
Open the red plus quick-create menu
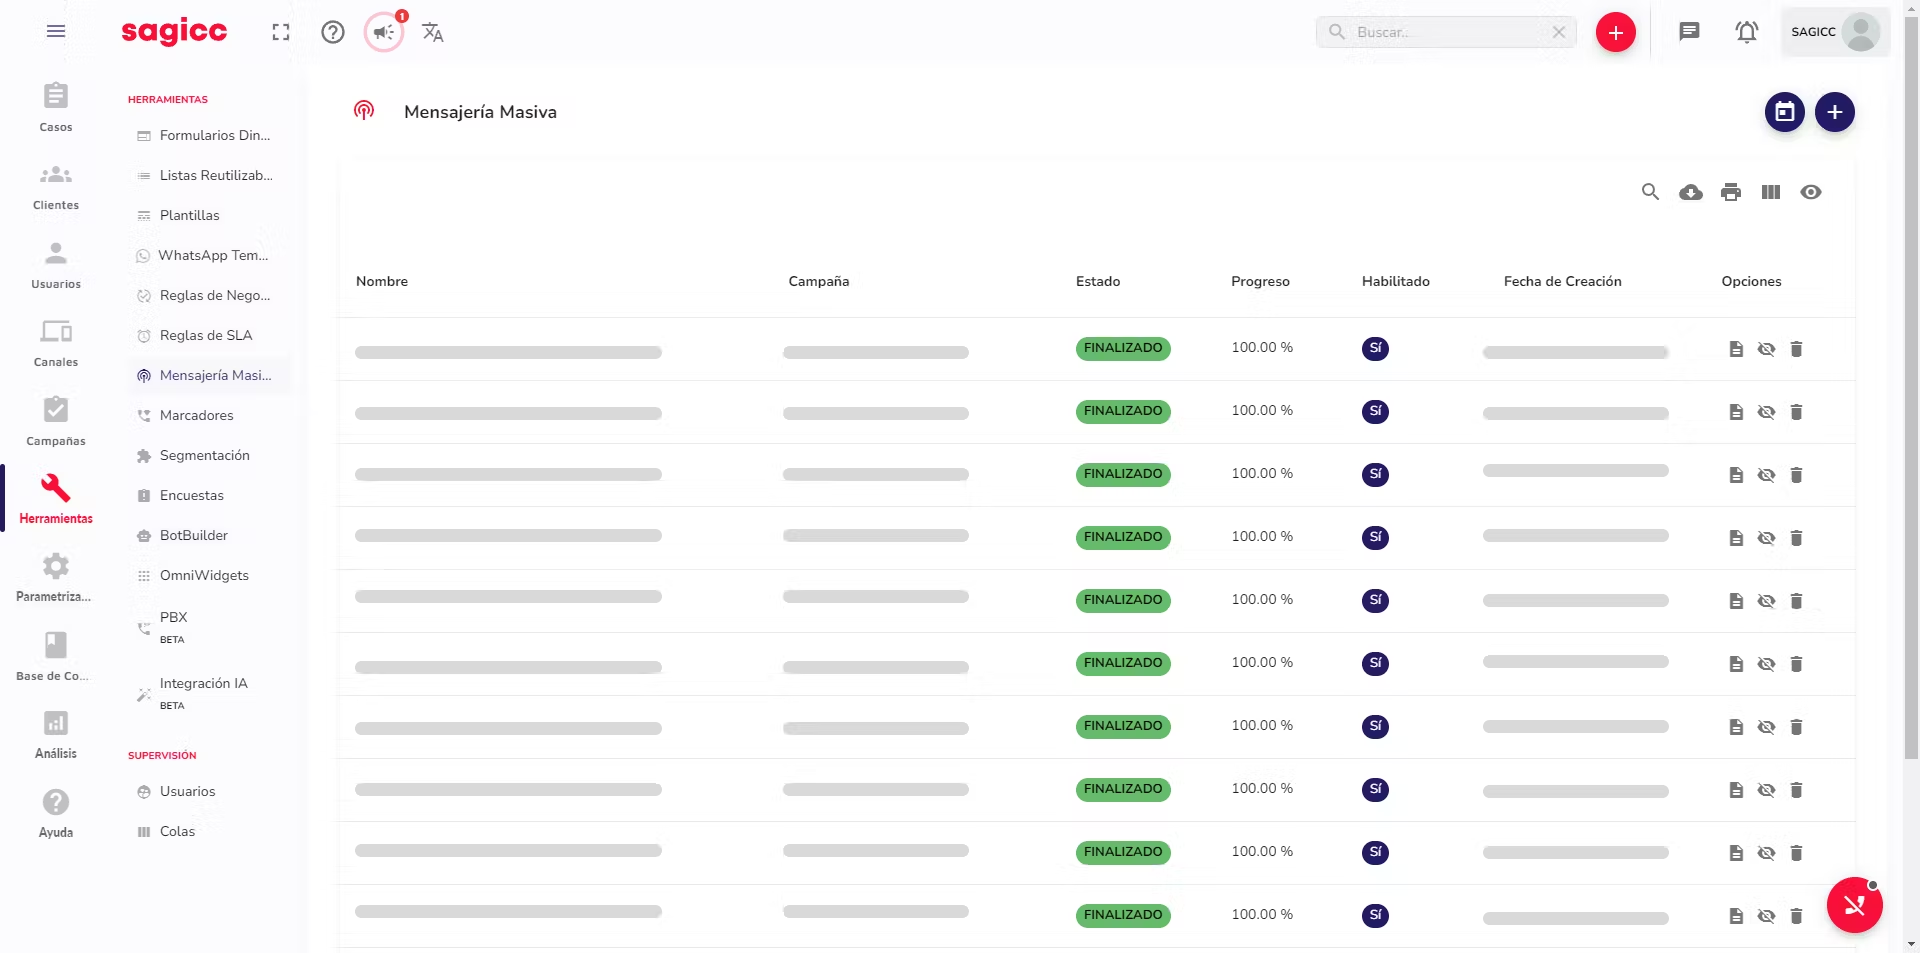[1615, 32]
